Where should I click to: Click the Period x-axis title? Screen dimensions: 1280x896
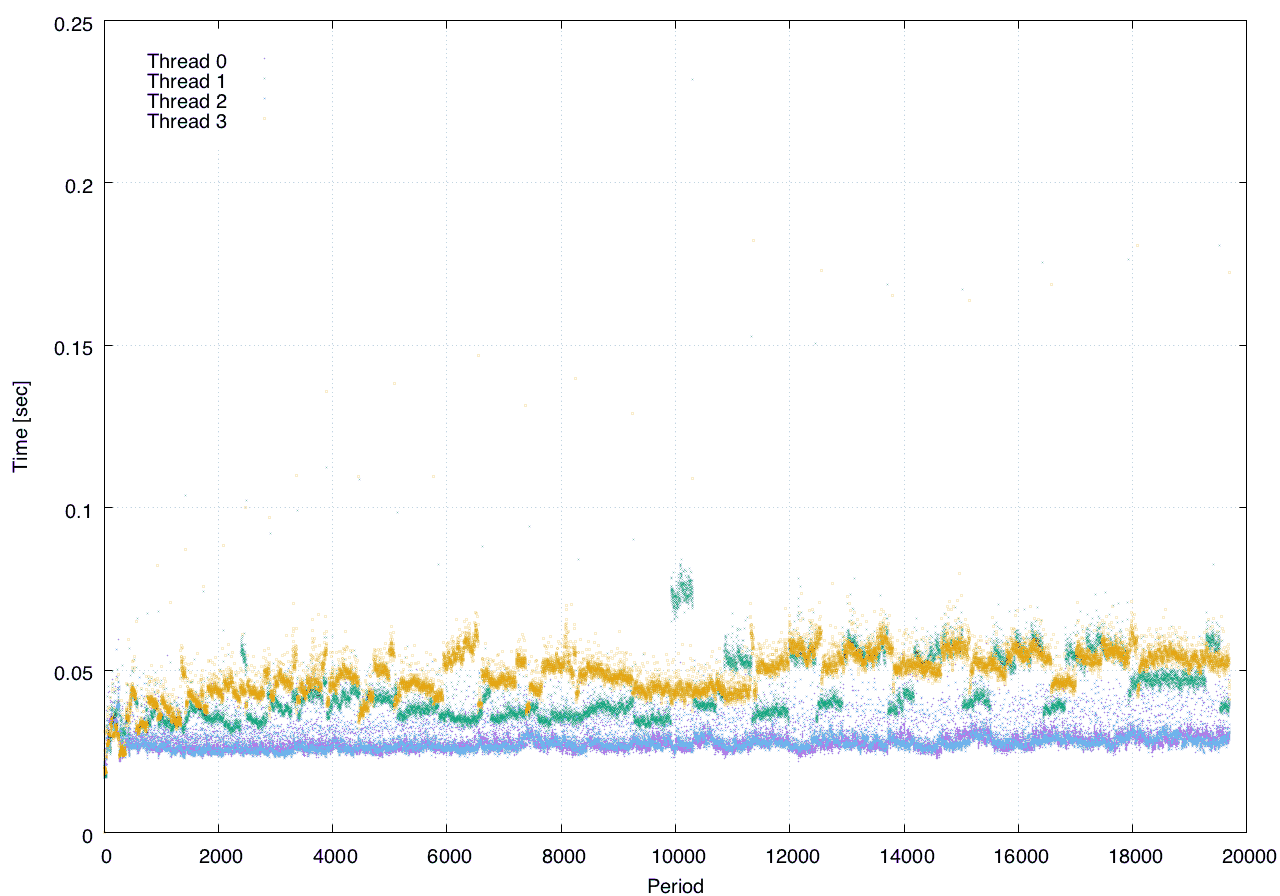coord(675,885)
